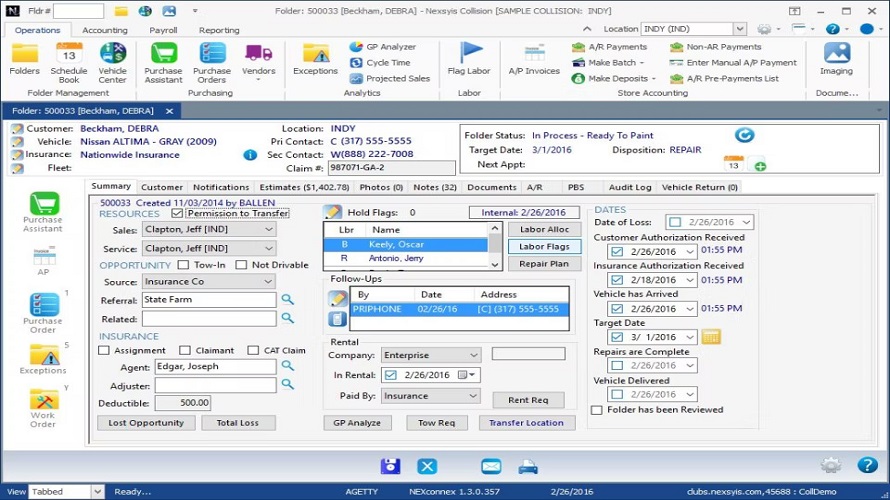Click the Repair Plan button
The image size is (890, 500).
point(544,264)
